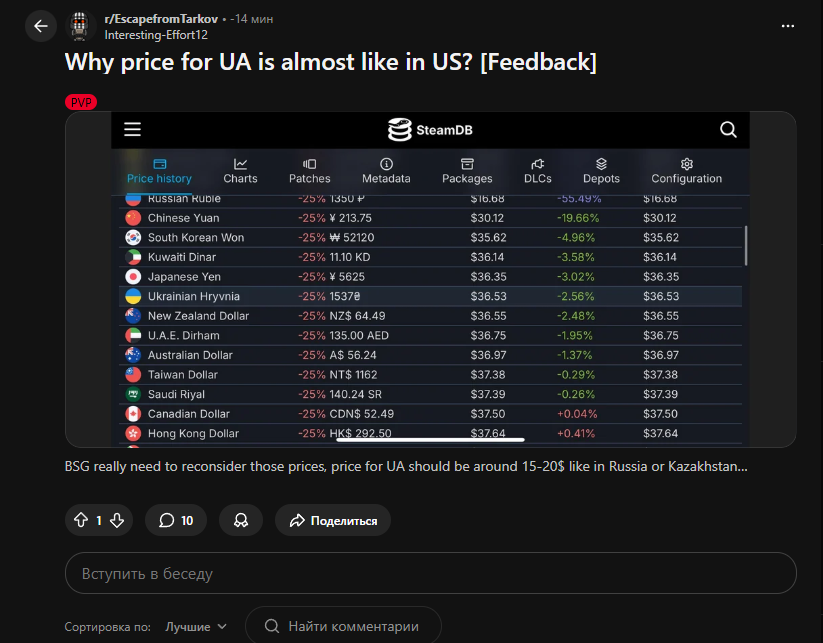
Task: Downvote the post
Action: click(117, 520)
